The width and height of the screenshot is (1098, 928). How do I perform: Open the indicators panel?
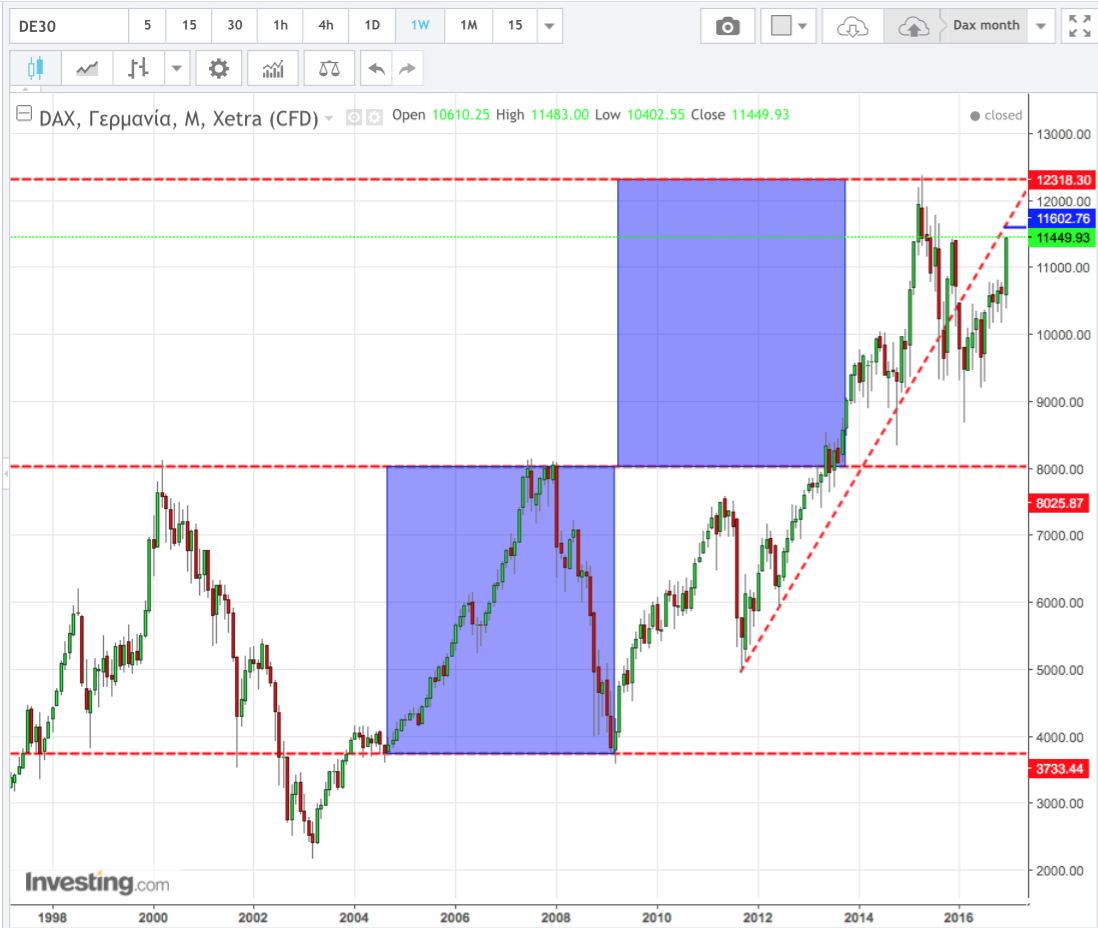(x=273, y=68)
